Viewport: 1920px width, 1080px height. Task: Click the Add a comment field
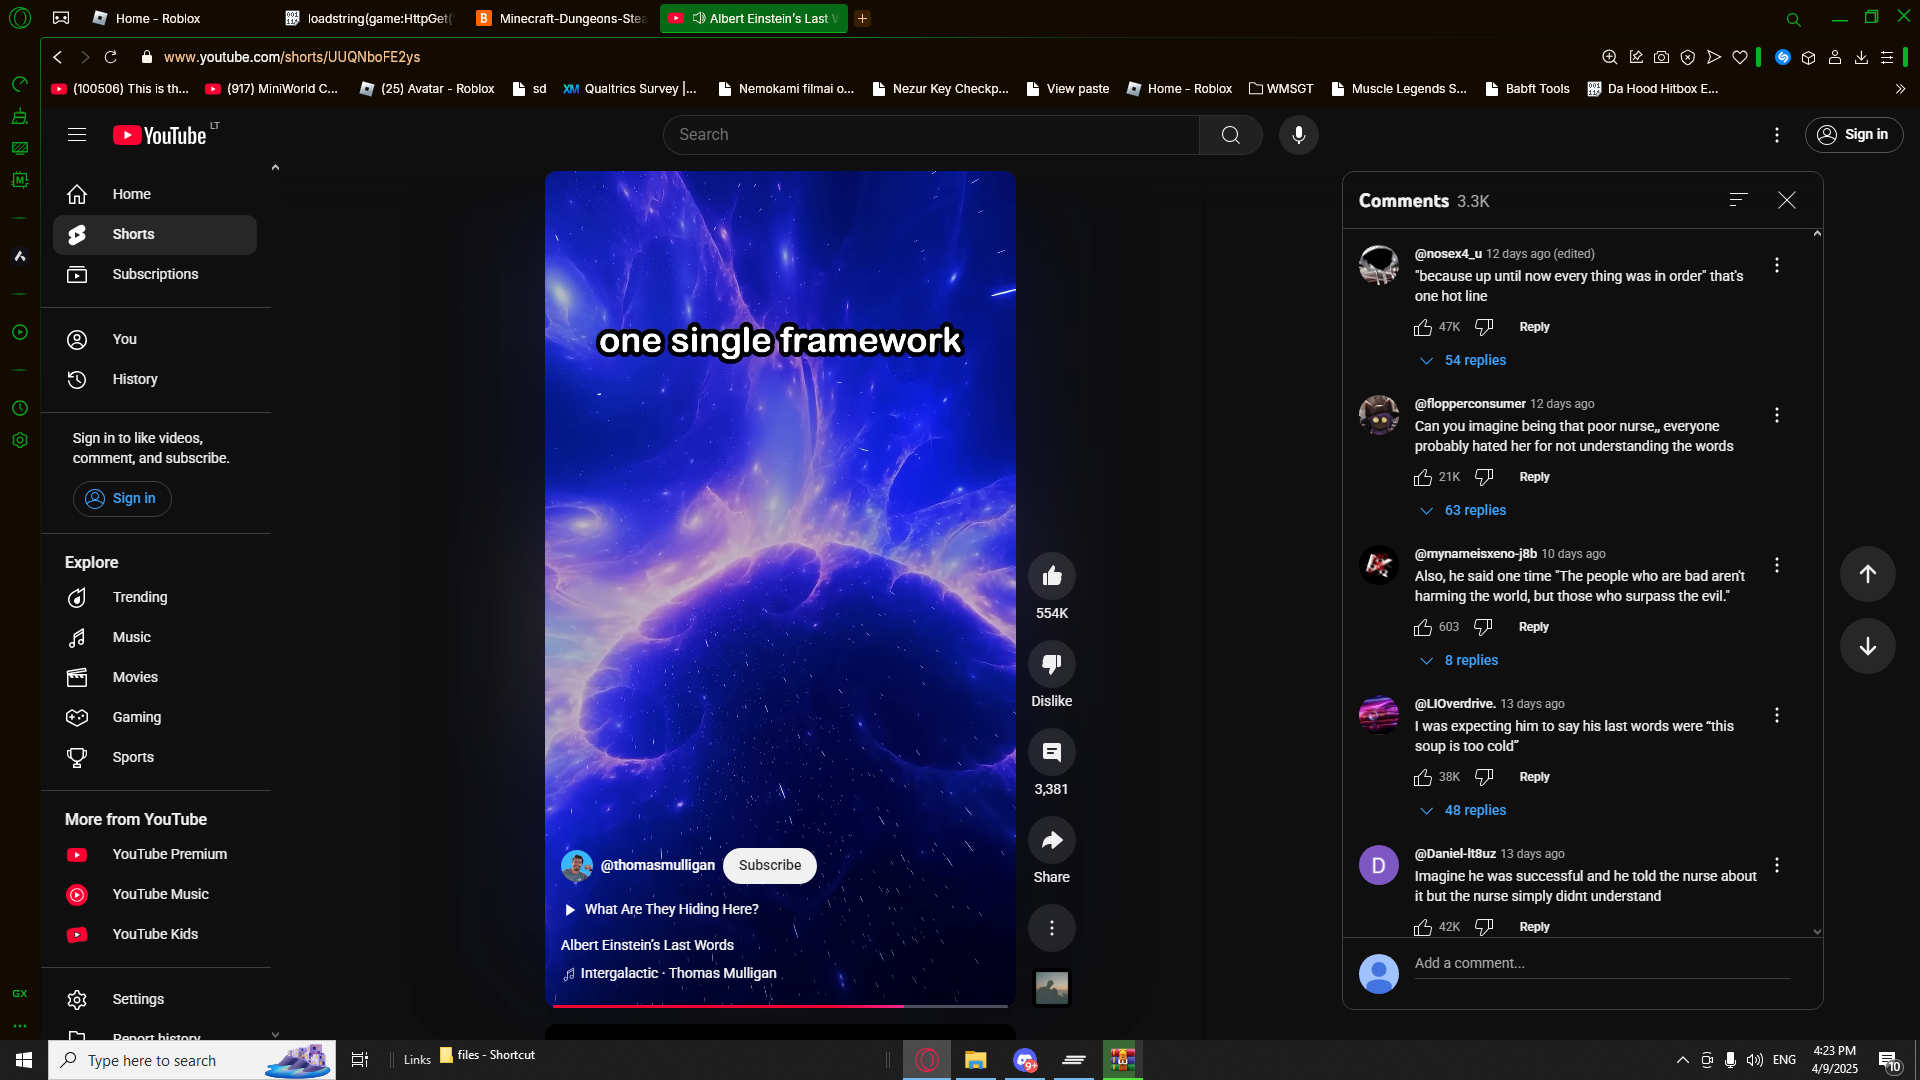coord(1602,964)
